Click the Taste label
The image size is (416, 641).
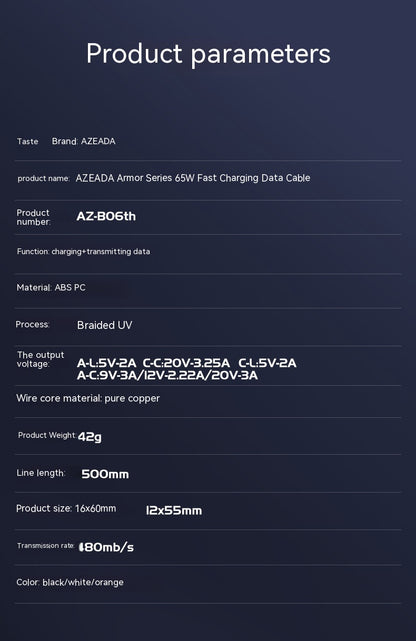[x=27, y=141]
